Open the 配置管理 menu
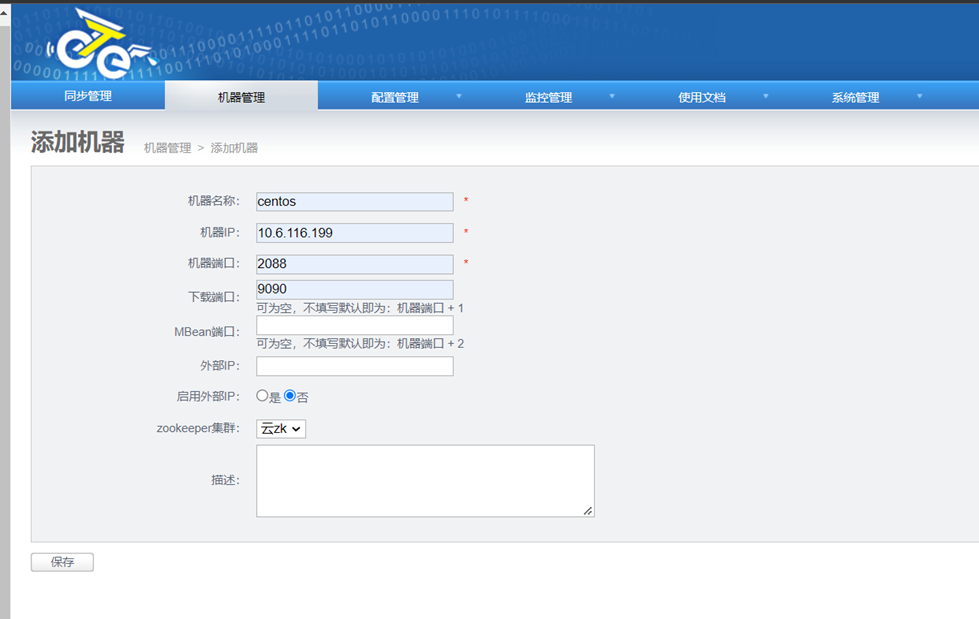 pyautogui.click(x=394, y=97)
